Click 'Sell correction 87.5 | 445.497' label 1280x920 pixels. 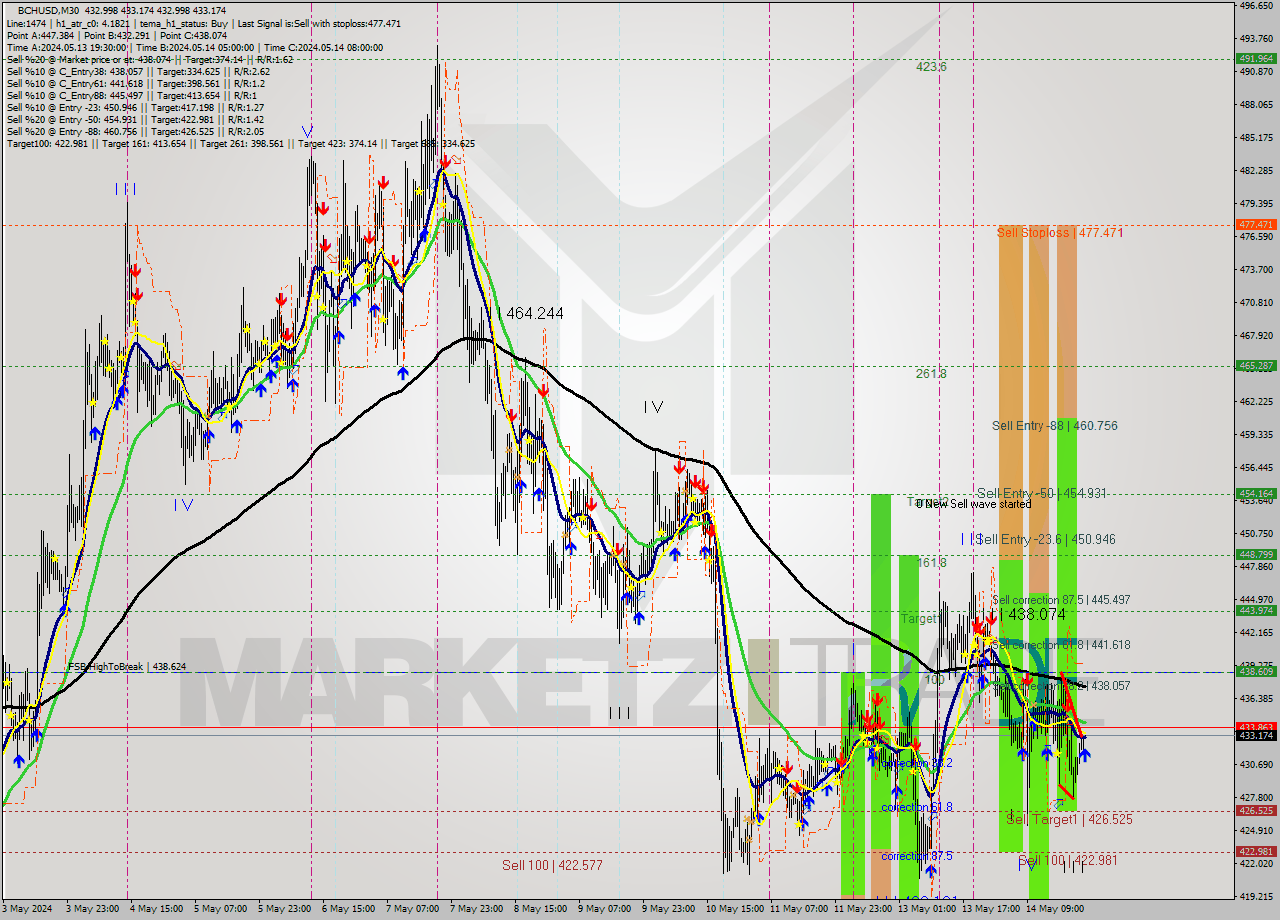pyautogui.click(x=1061, y=600)
